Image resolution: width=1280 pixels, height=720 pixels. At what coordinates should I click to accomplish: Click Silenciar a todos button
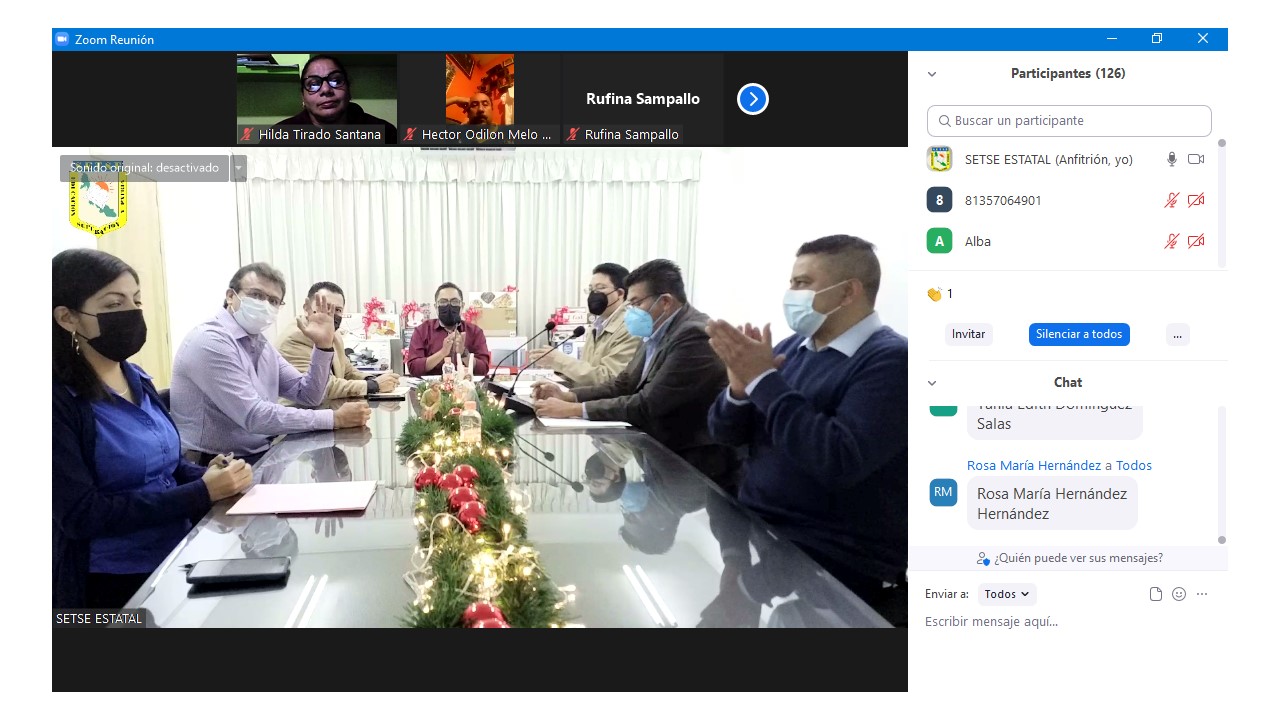click(x=1079, y=334)
